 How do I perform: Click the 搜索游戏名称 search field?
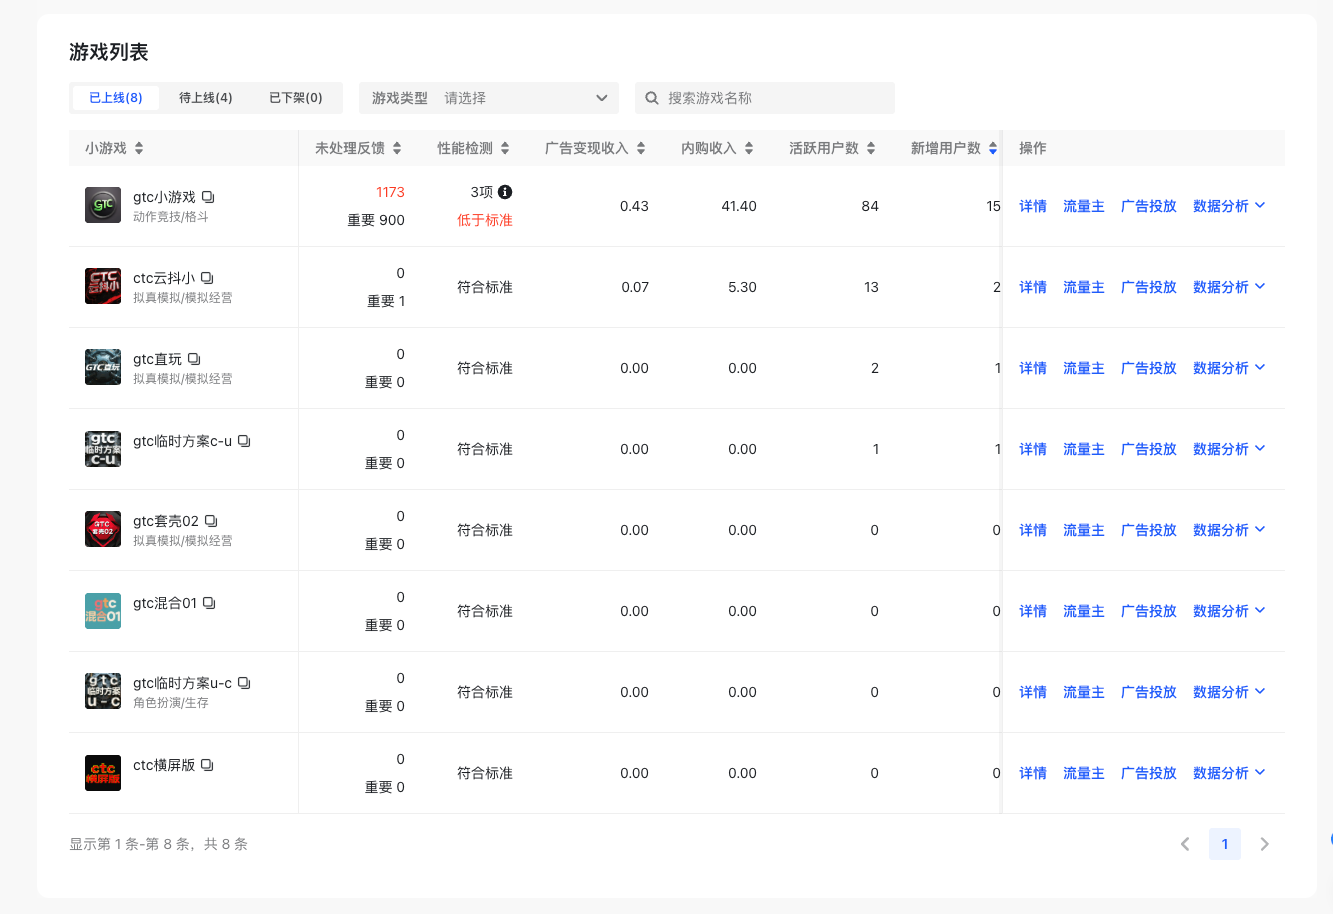775,98
